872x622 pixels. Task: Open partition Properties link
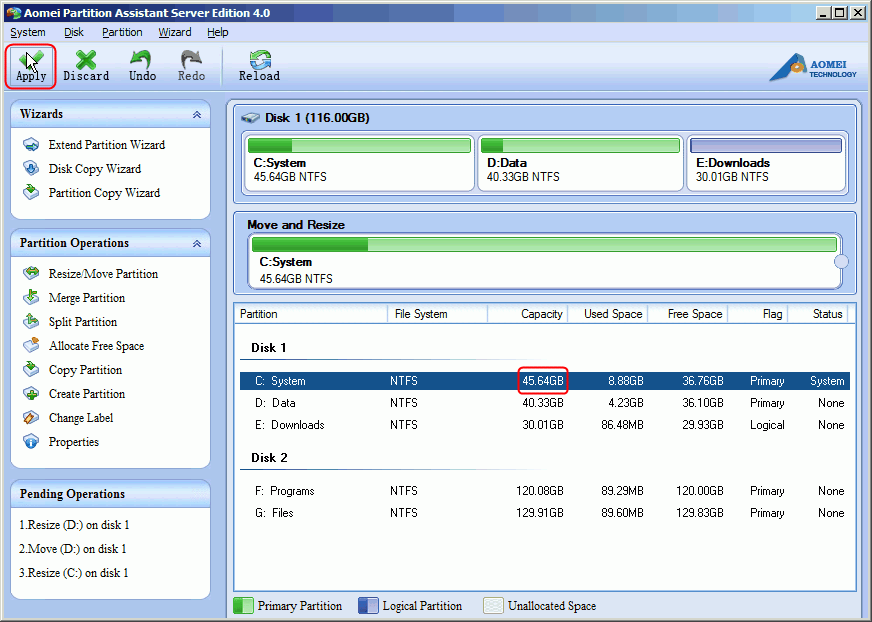[73, 442]
